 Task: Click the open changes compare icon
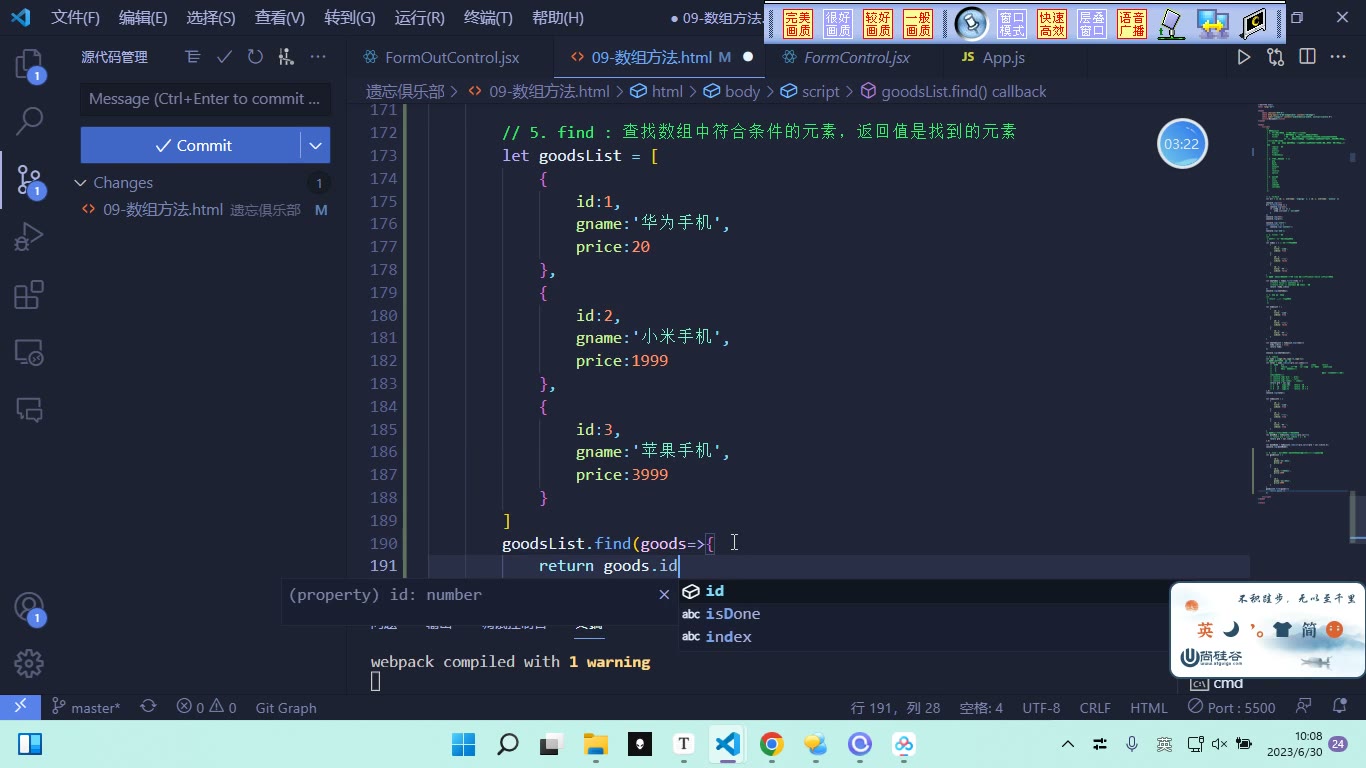point(1275,57)
